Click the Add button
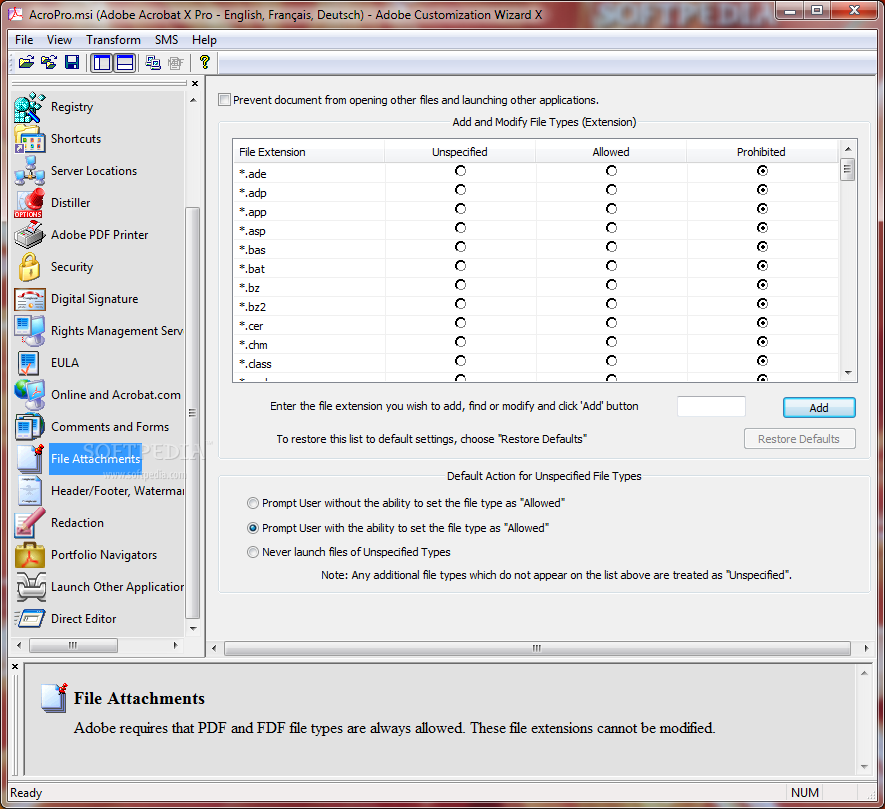The height and width of the screenshot is (809, 885). [819, 408]
